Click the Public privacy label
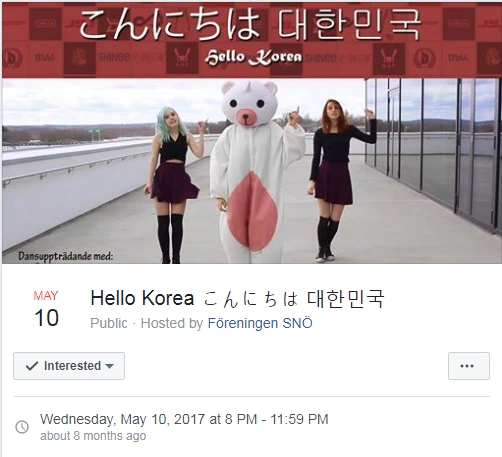Viewport: 502px width, 457px height. 109,323
